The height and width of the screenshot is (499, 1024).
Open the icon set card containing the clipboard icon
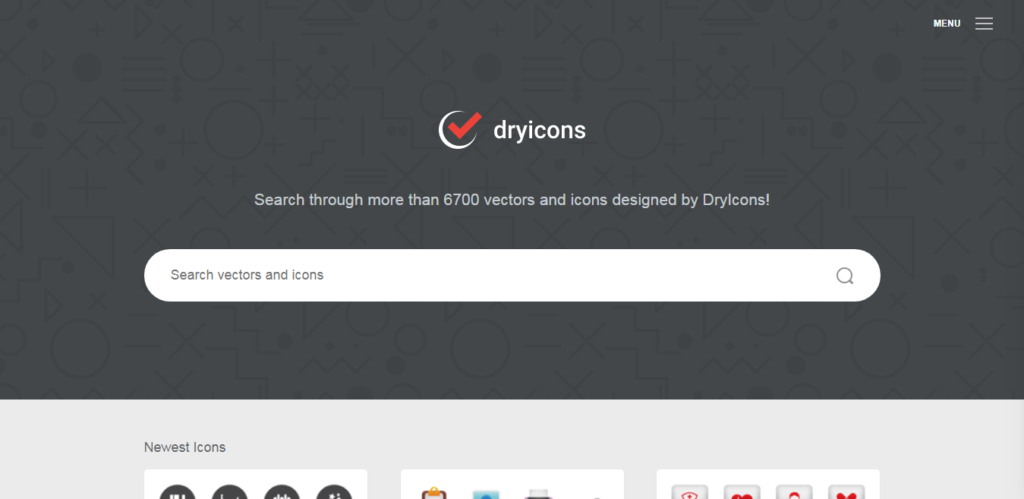pos(512,484)
